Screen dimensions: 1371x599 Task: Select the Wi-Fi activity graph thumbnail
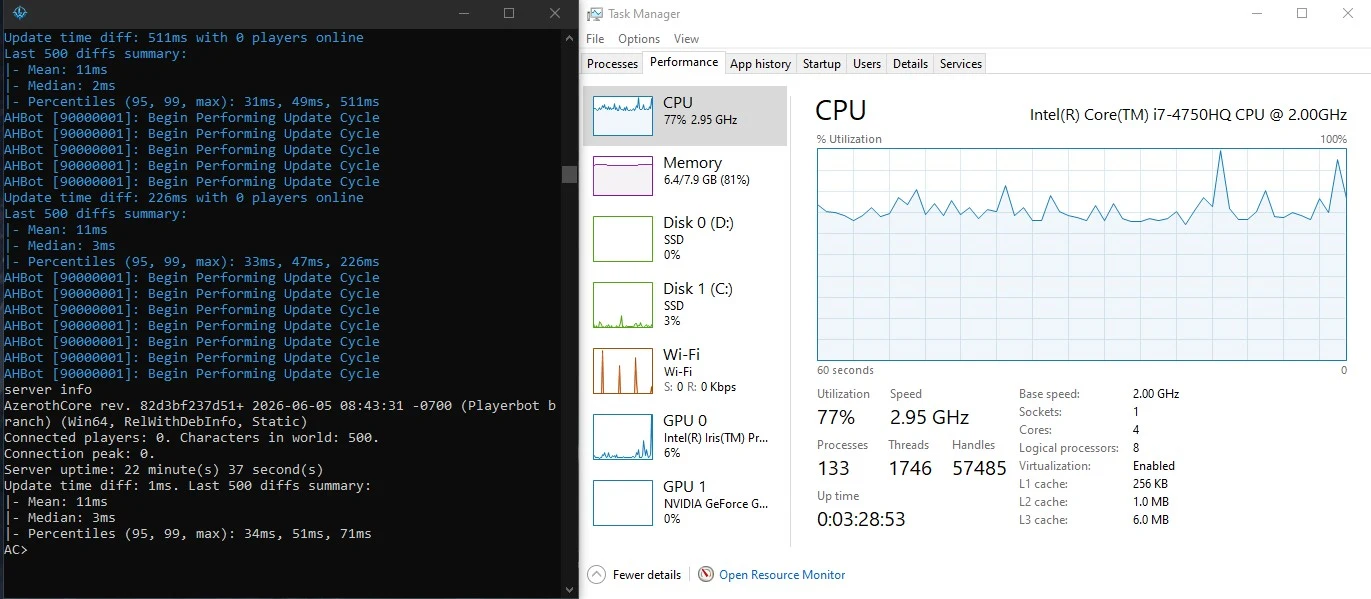pos(624,371)
